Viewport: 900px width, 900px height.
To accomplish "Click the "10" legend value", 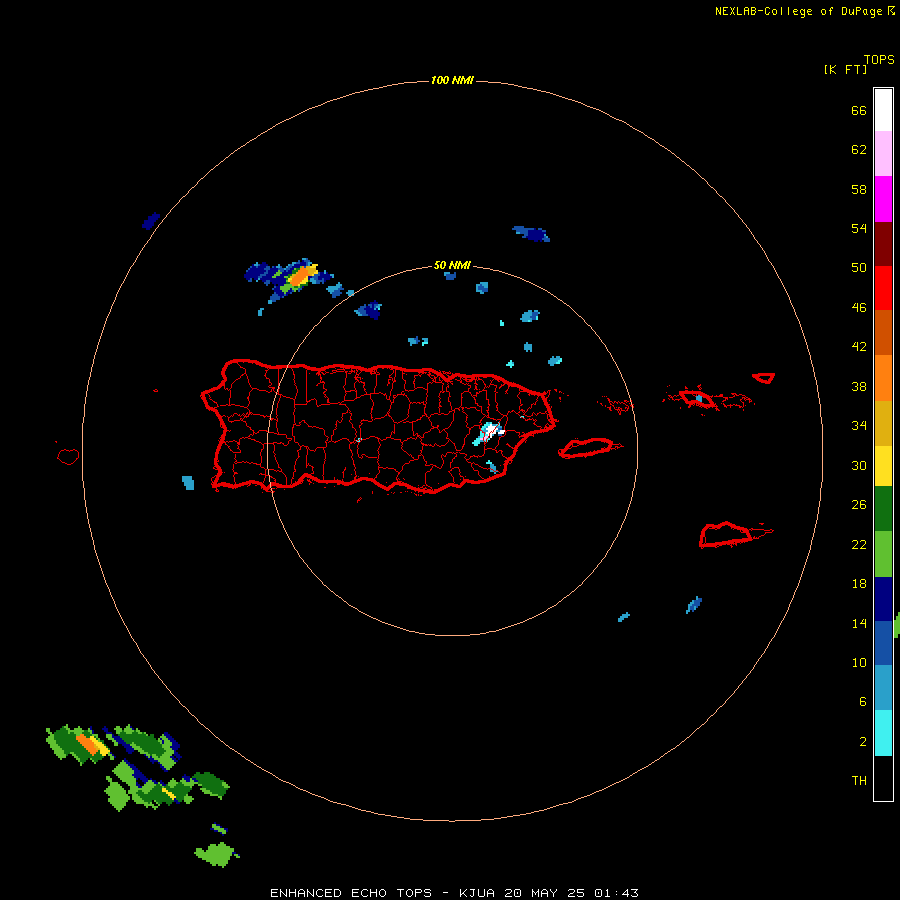I will [859, 662].
